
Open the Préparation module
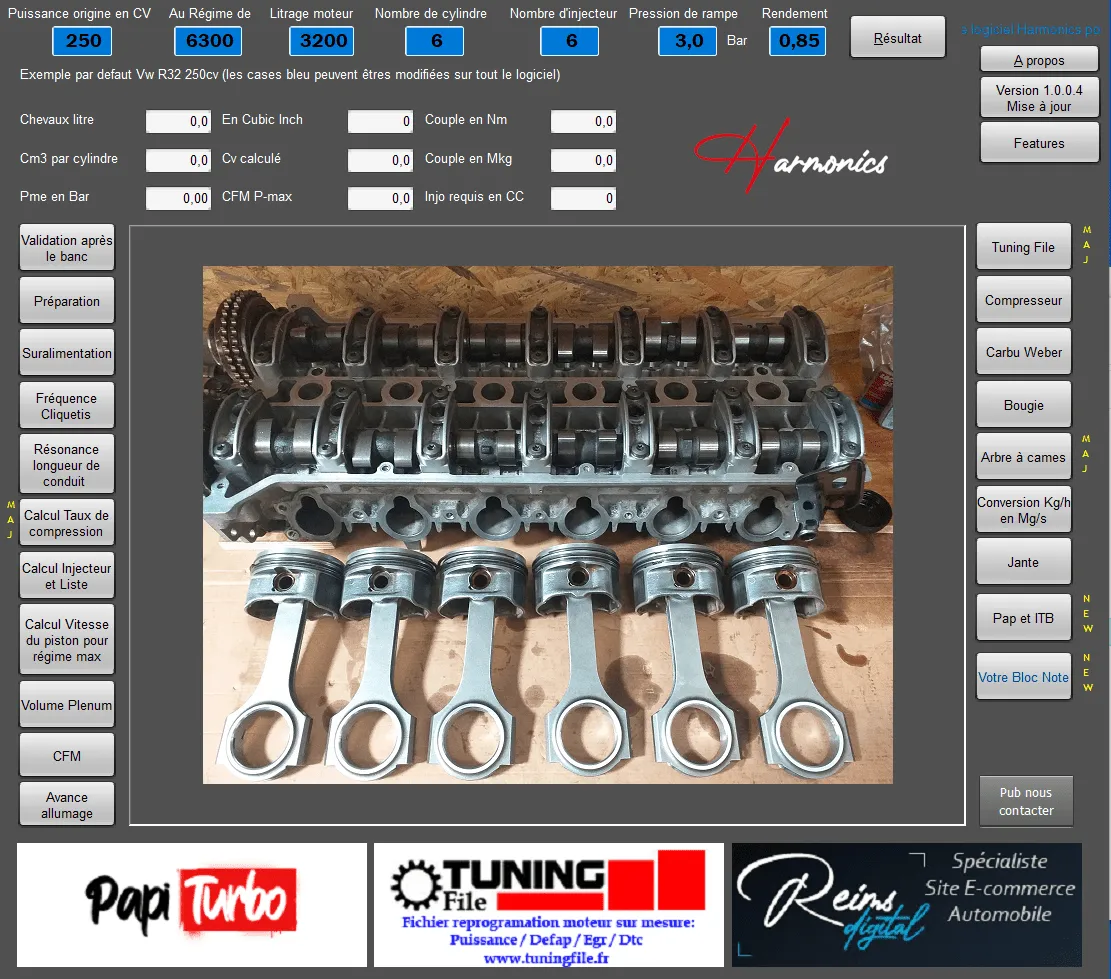click(x=66, y=300)
